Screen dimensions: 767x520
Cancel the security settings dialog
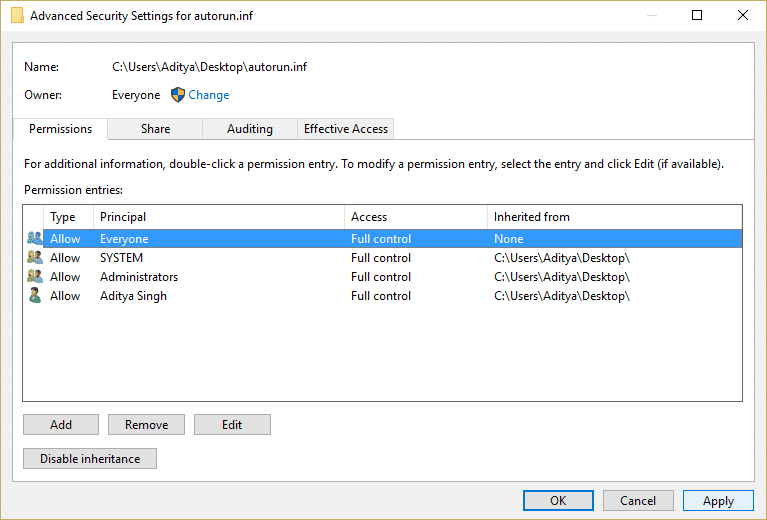tap(638, 501)
